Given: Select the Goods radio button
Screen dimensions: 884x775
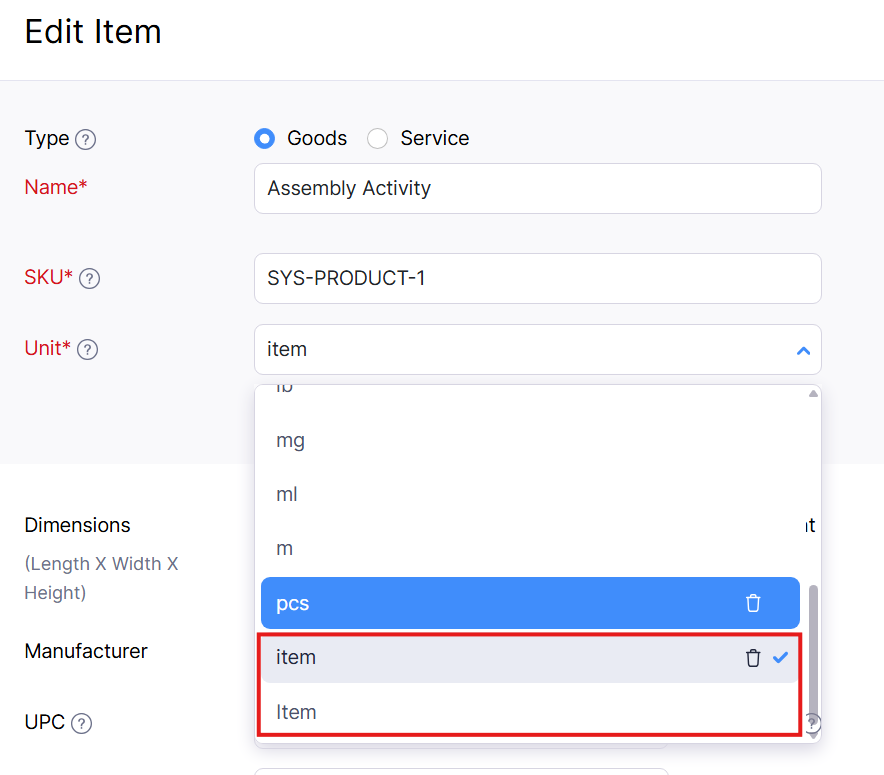Looking at the screenshot, I should coord(265,139).
